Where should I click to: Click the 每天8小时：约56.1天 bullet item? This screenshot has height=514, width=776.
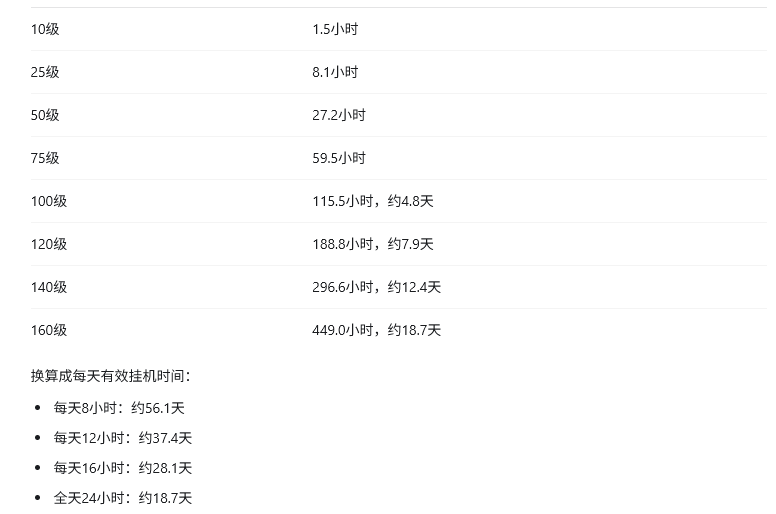pyautogui.click(x=119, y=408)
